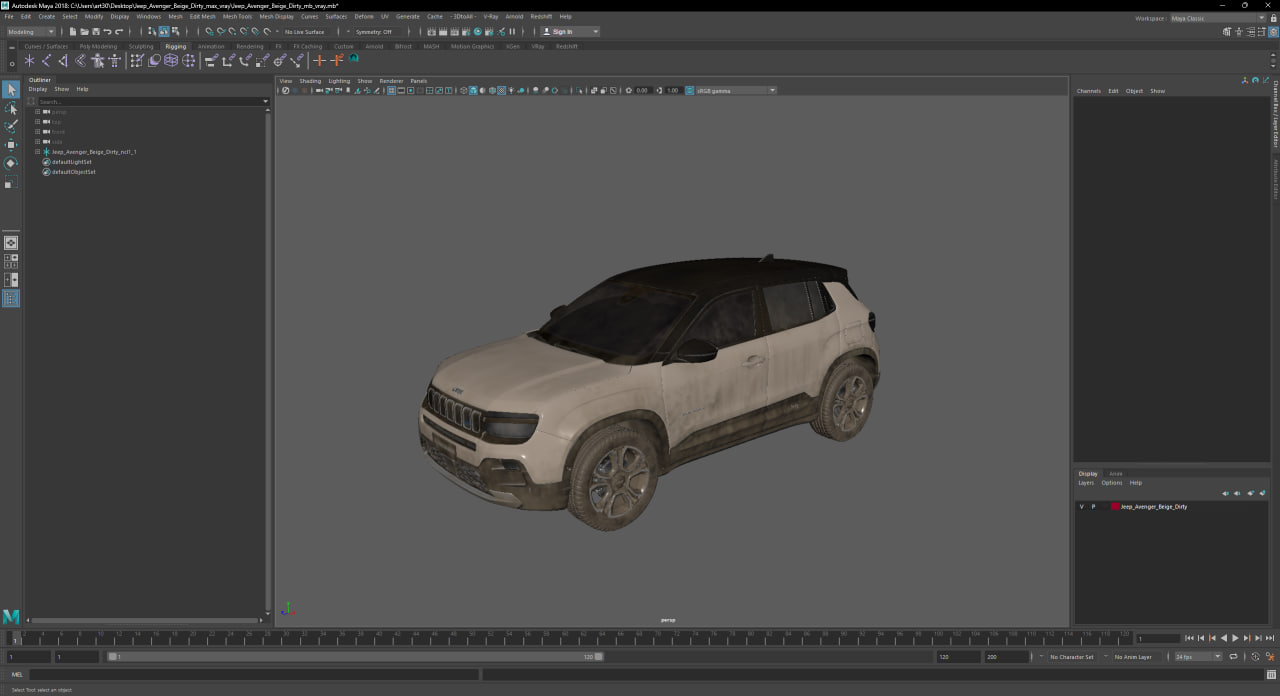Toggle four-view layout in toolbox

[10, 261]
